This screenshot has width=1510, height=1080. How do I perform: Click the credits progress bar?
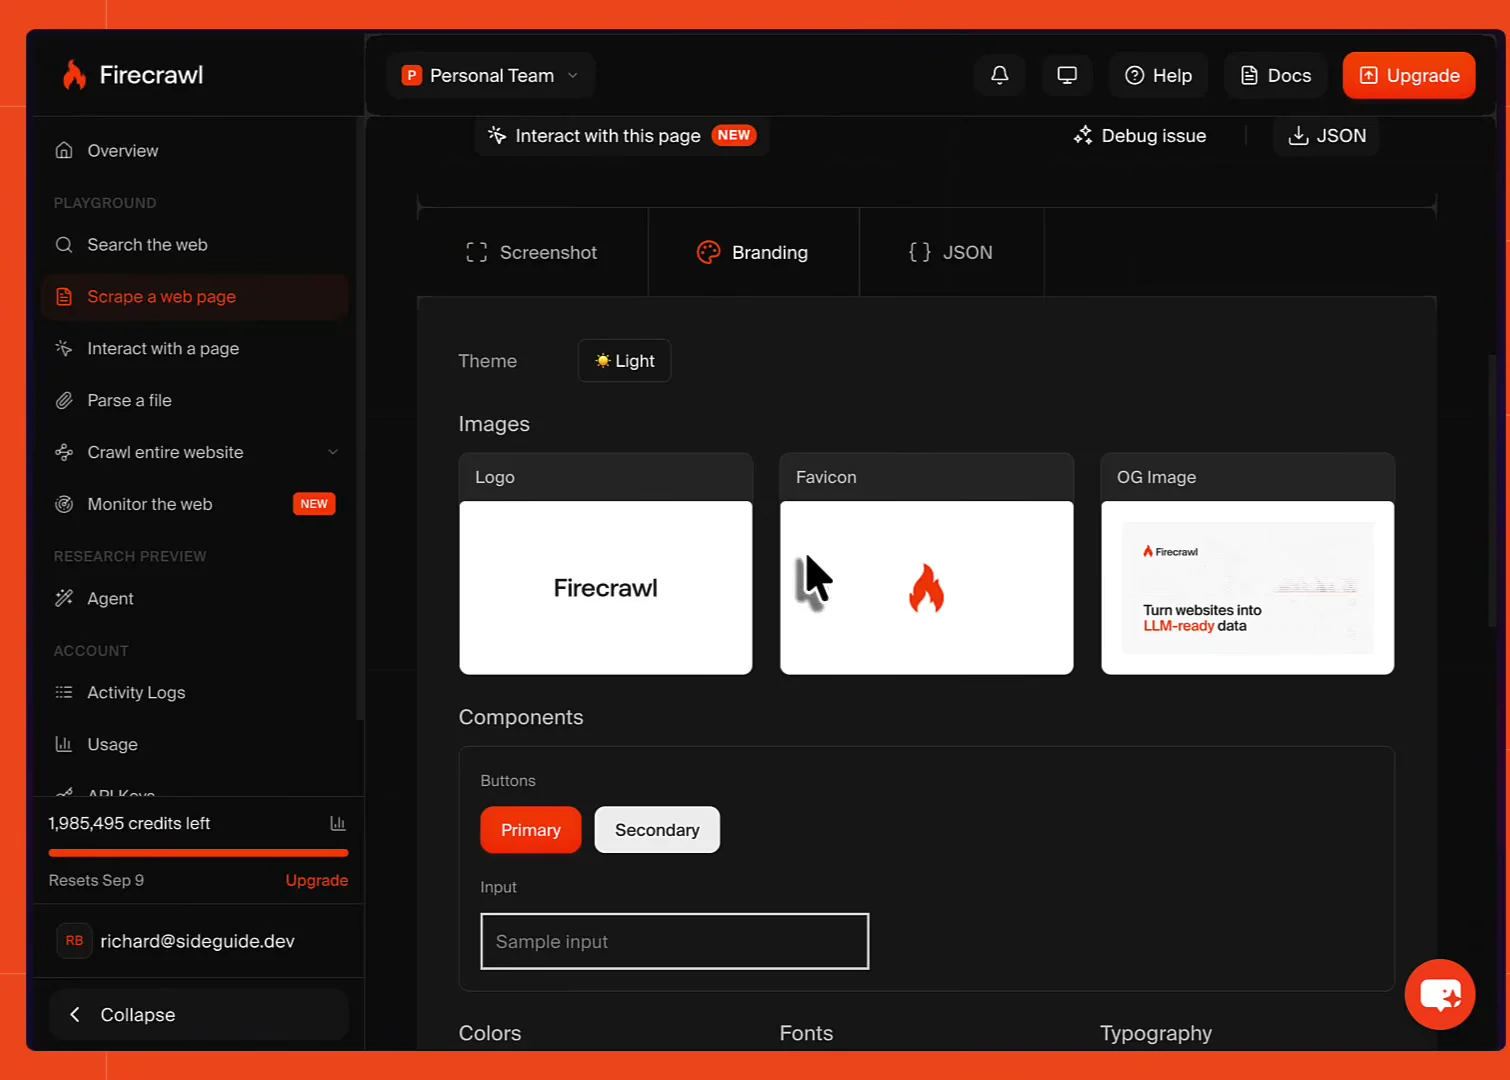[198, 853]
